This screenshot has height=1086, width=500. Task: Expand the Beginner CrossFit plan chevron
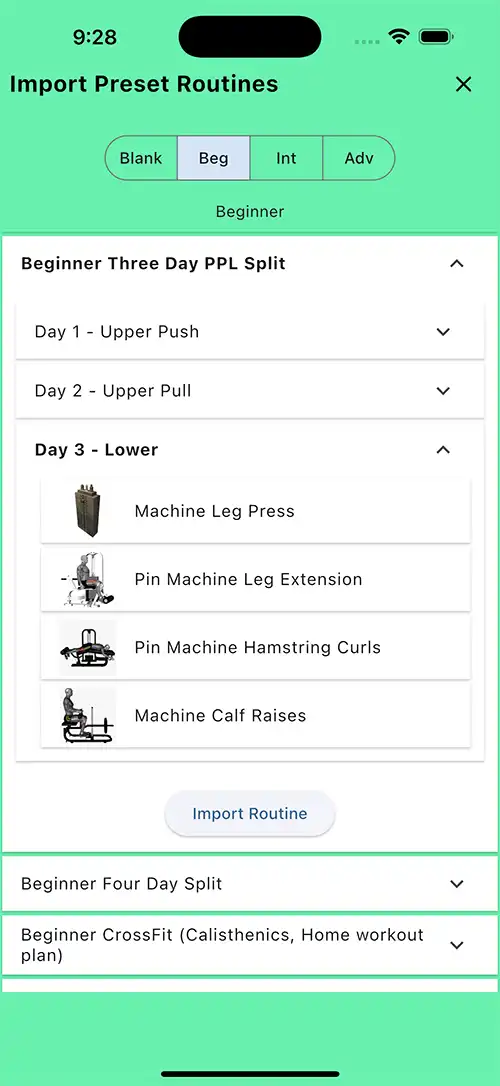point(456,945)
